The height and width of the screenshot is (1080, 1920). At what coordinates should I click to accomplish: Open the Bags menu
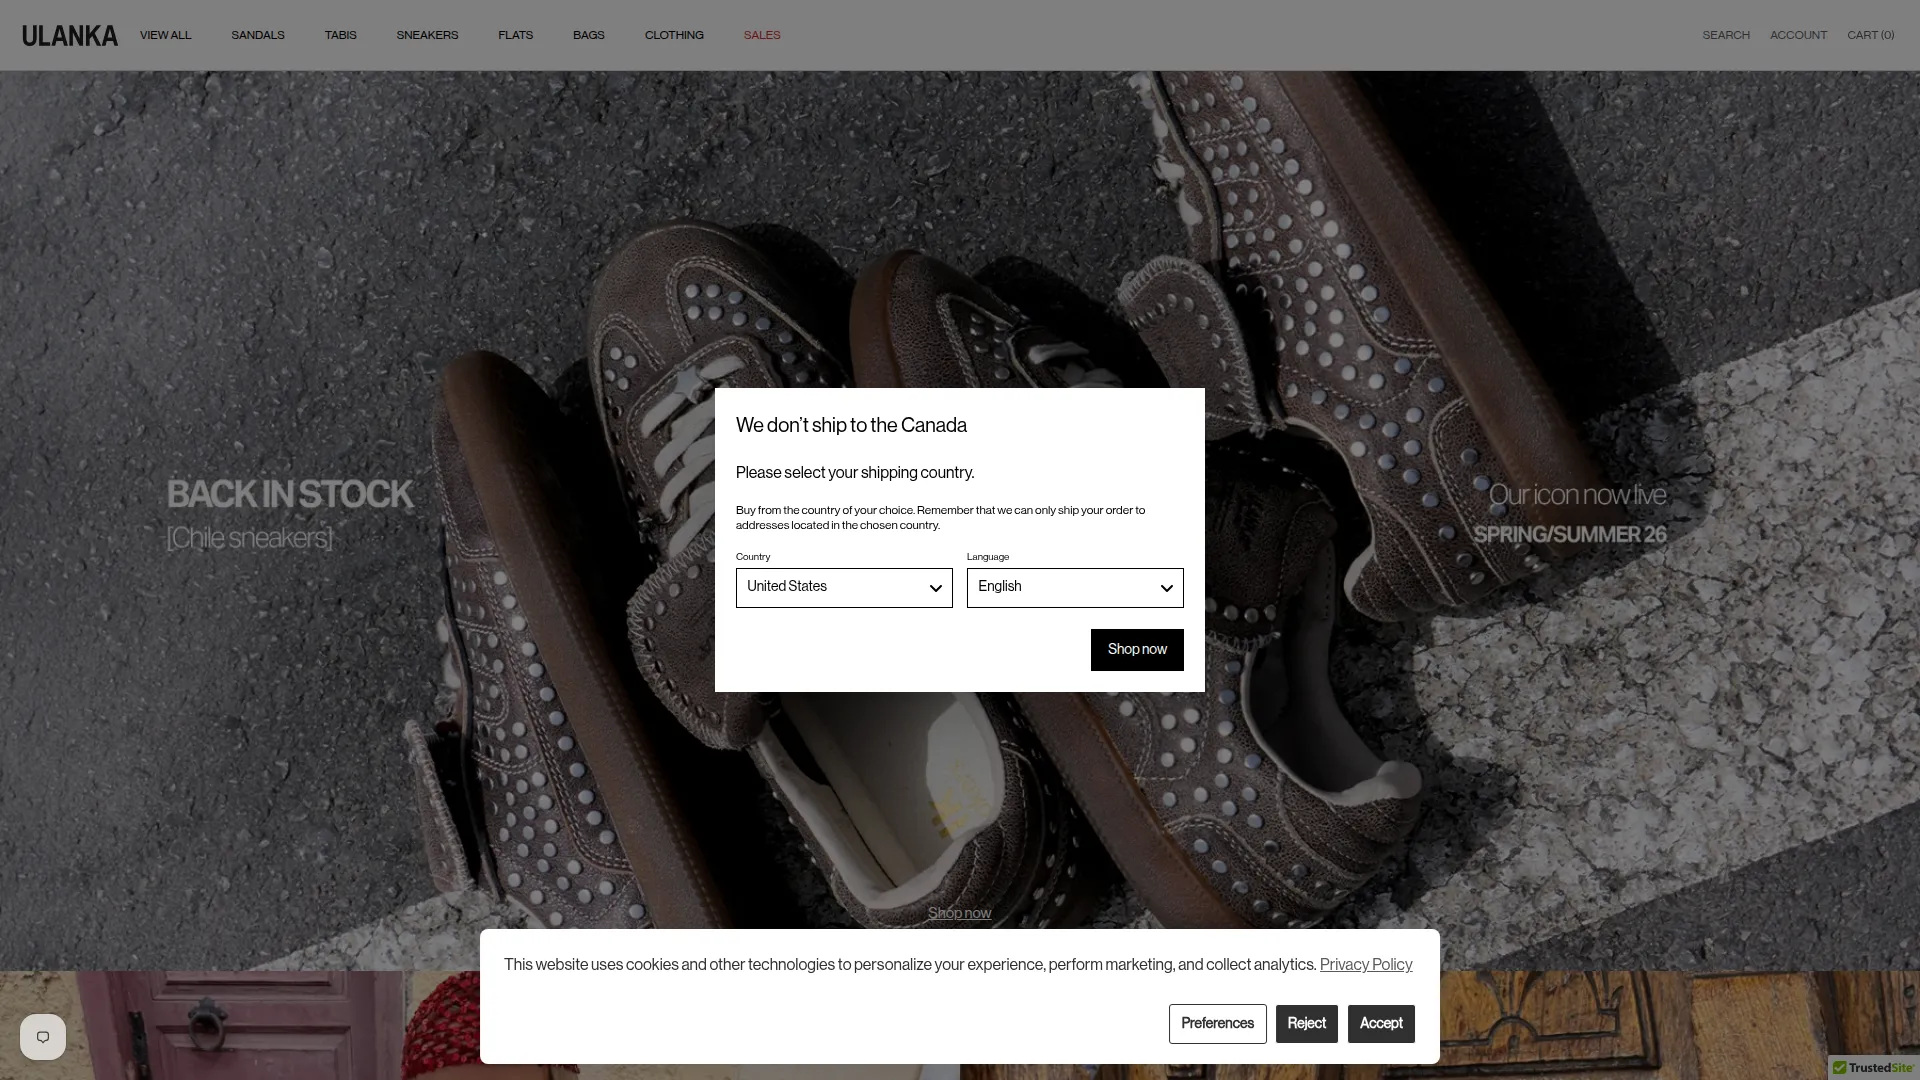pyautogui.click(x=589, y=35)
